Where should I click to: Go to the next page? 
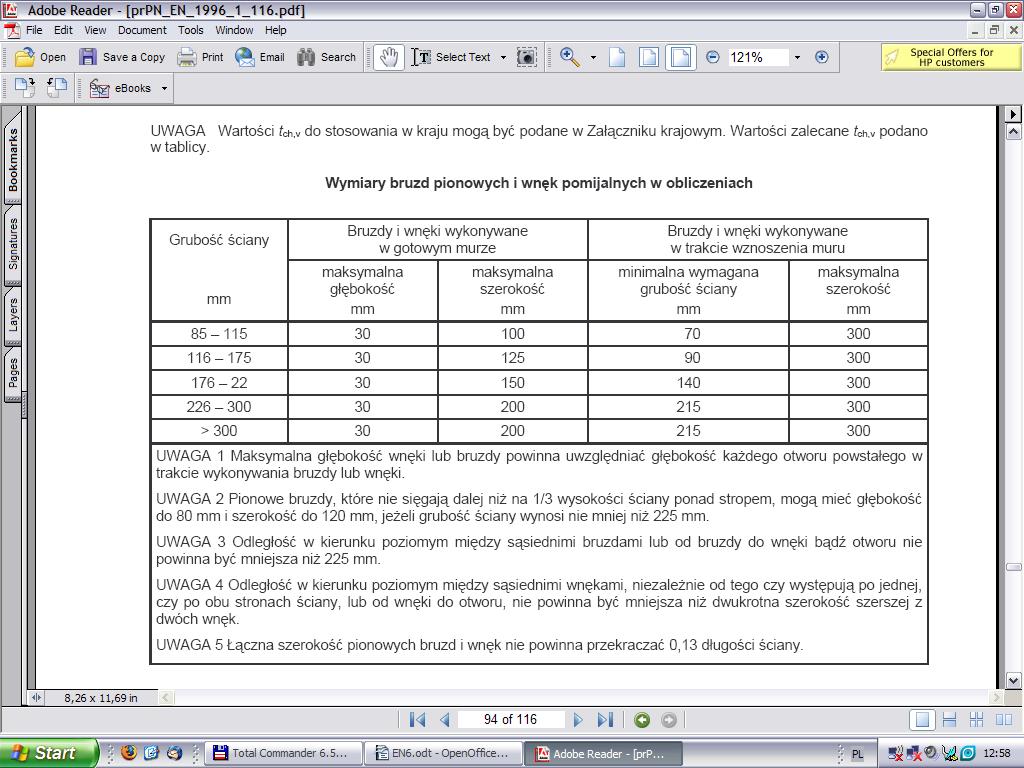pos(578,720)
